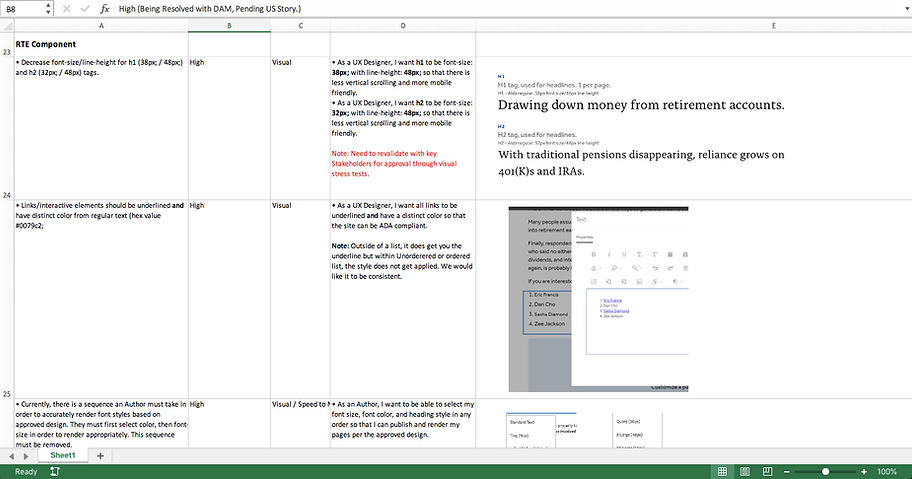
Task: Switch to Normal view icon
Action: (x=722, y=471)
